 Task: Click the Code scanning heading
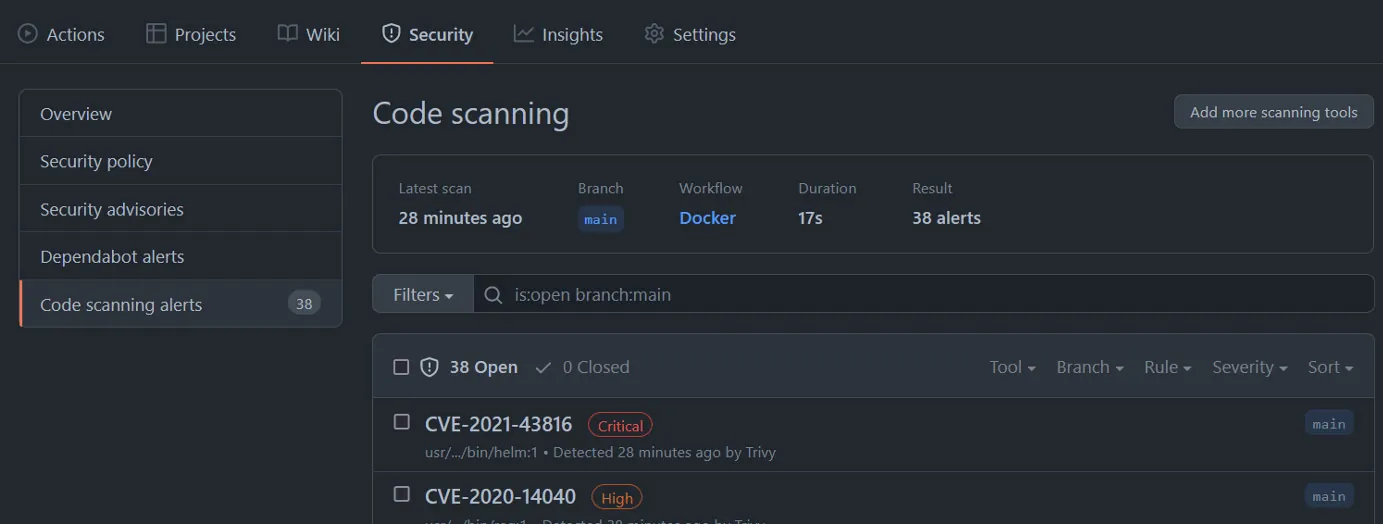click(471, 113)
